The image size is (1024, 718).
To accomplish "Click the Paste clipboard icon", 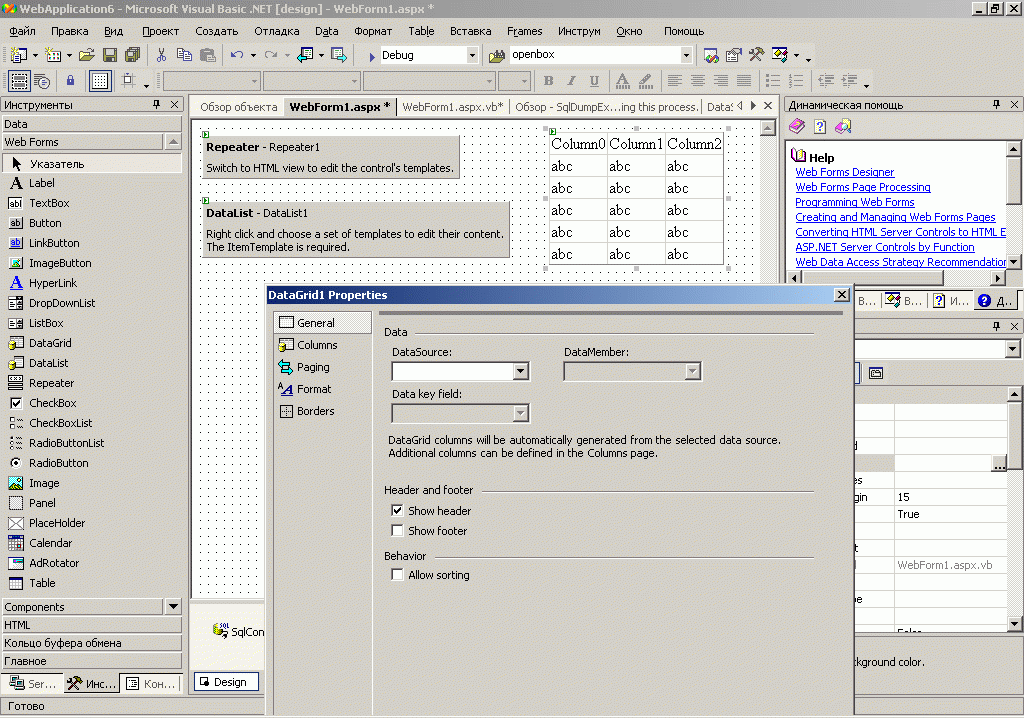I will (208, 55).
